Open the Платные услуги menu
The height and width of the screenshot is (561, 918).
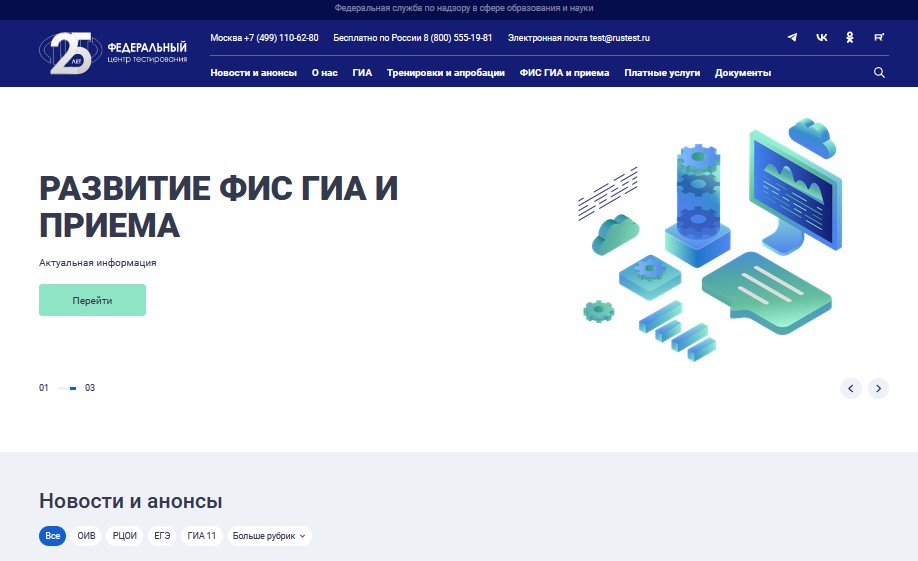click(x=662, y=73)
